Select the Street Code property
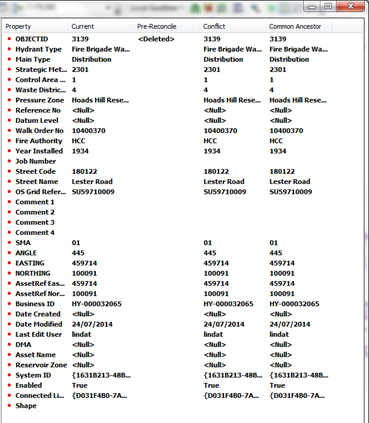This screenshot has width=369, height=423. [x=35, y=171]
